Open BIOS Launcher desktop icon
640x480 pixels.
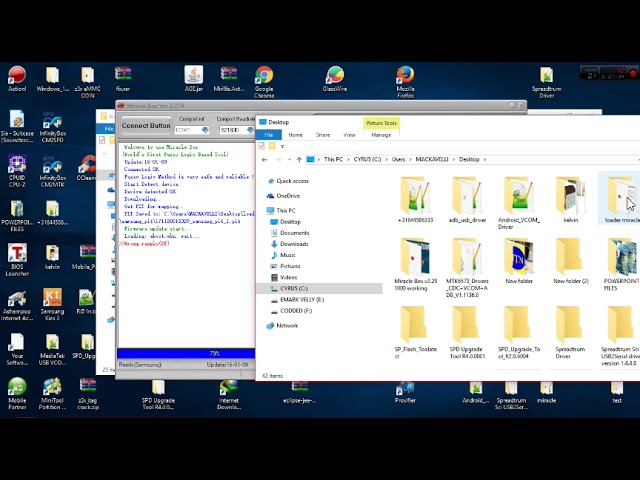tap(17, 260)
